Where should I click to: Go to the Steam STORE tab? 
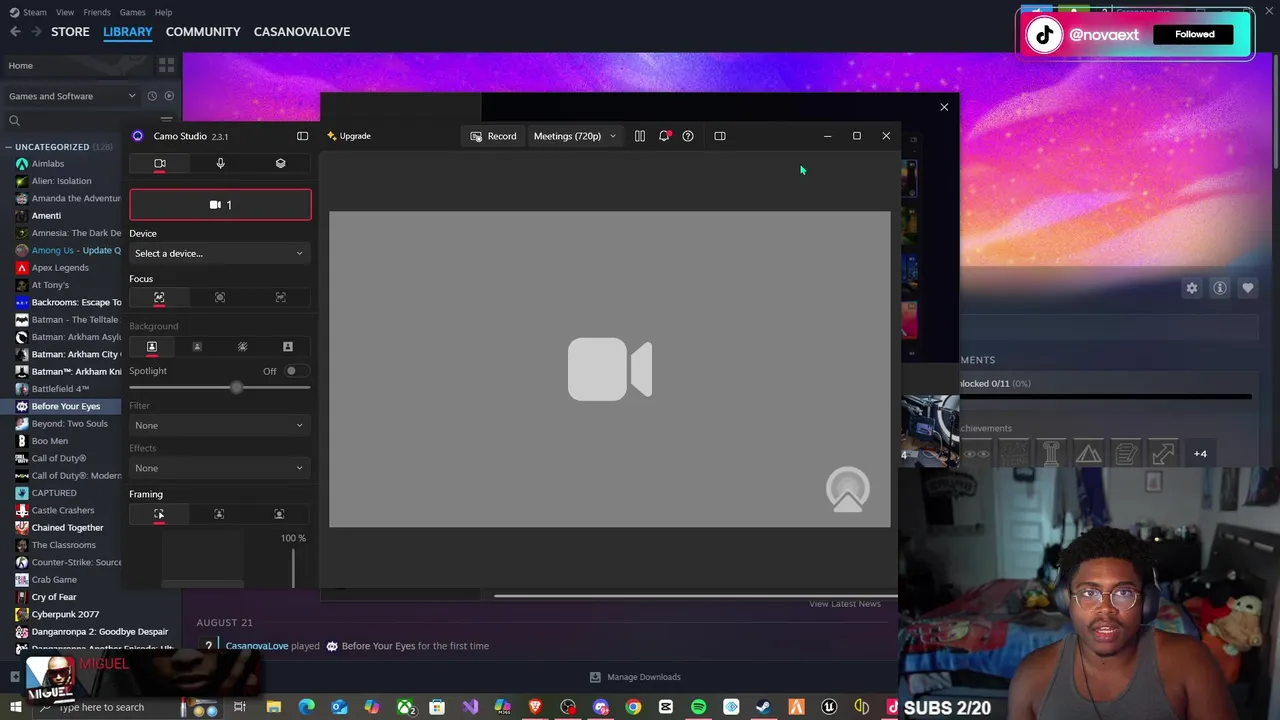[70, 32]
